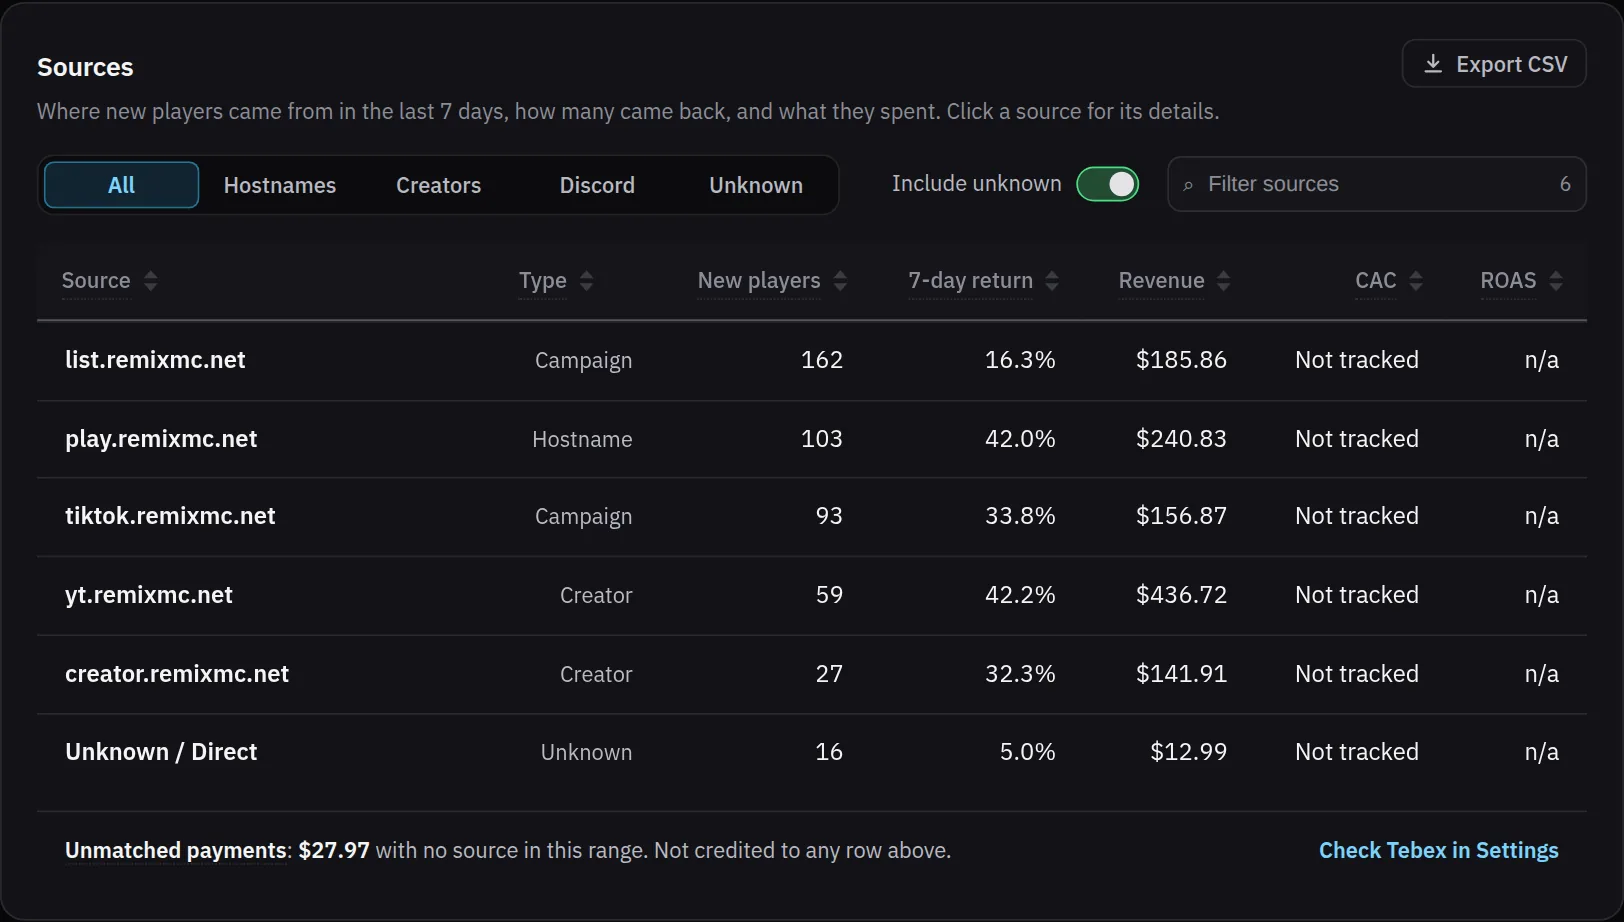Open tiktok.remixmc.net source row

[812, 516]
